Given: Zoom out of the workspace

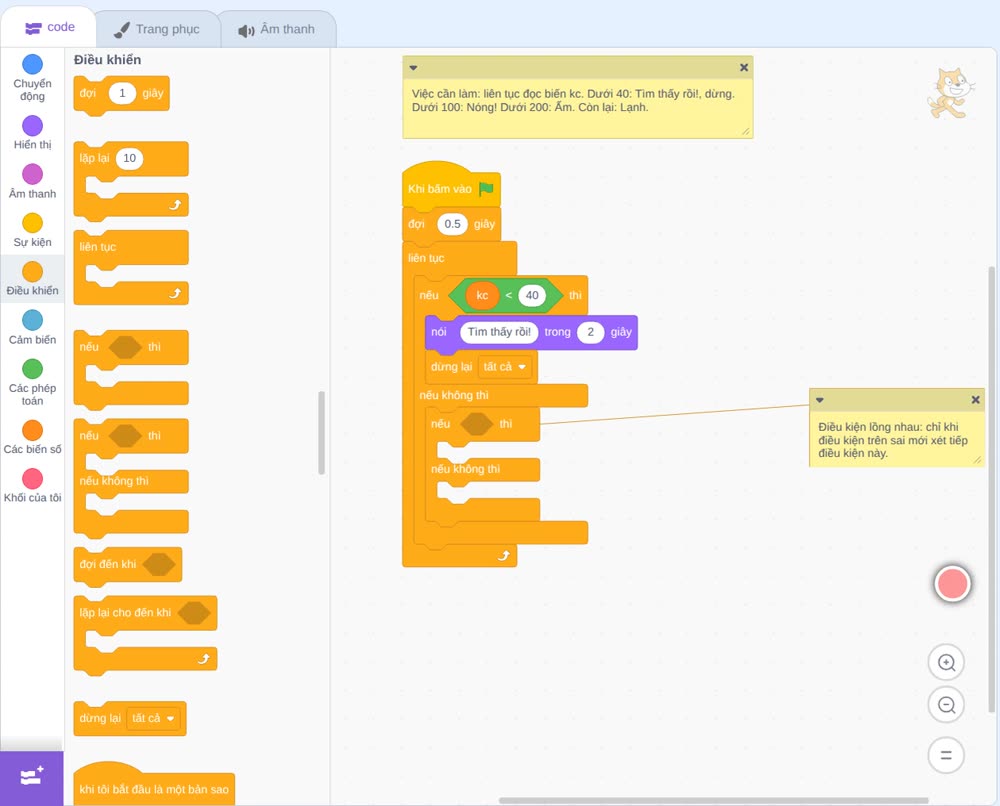Looking at the screenshot, I should (946, 705).
